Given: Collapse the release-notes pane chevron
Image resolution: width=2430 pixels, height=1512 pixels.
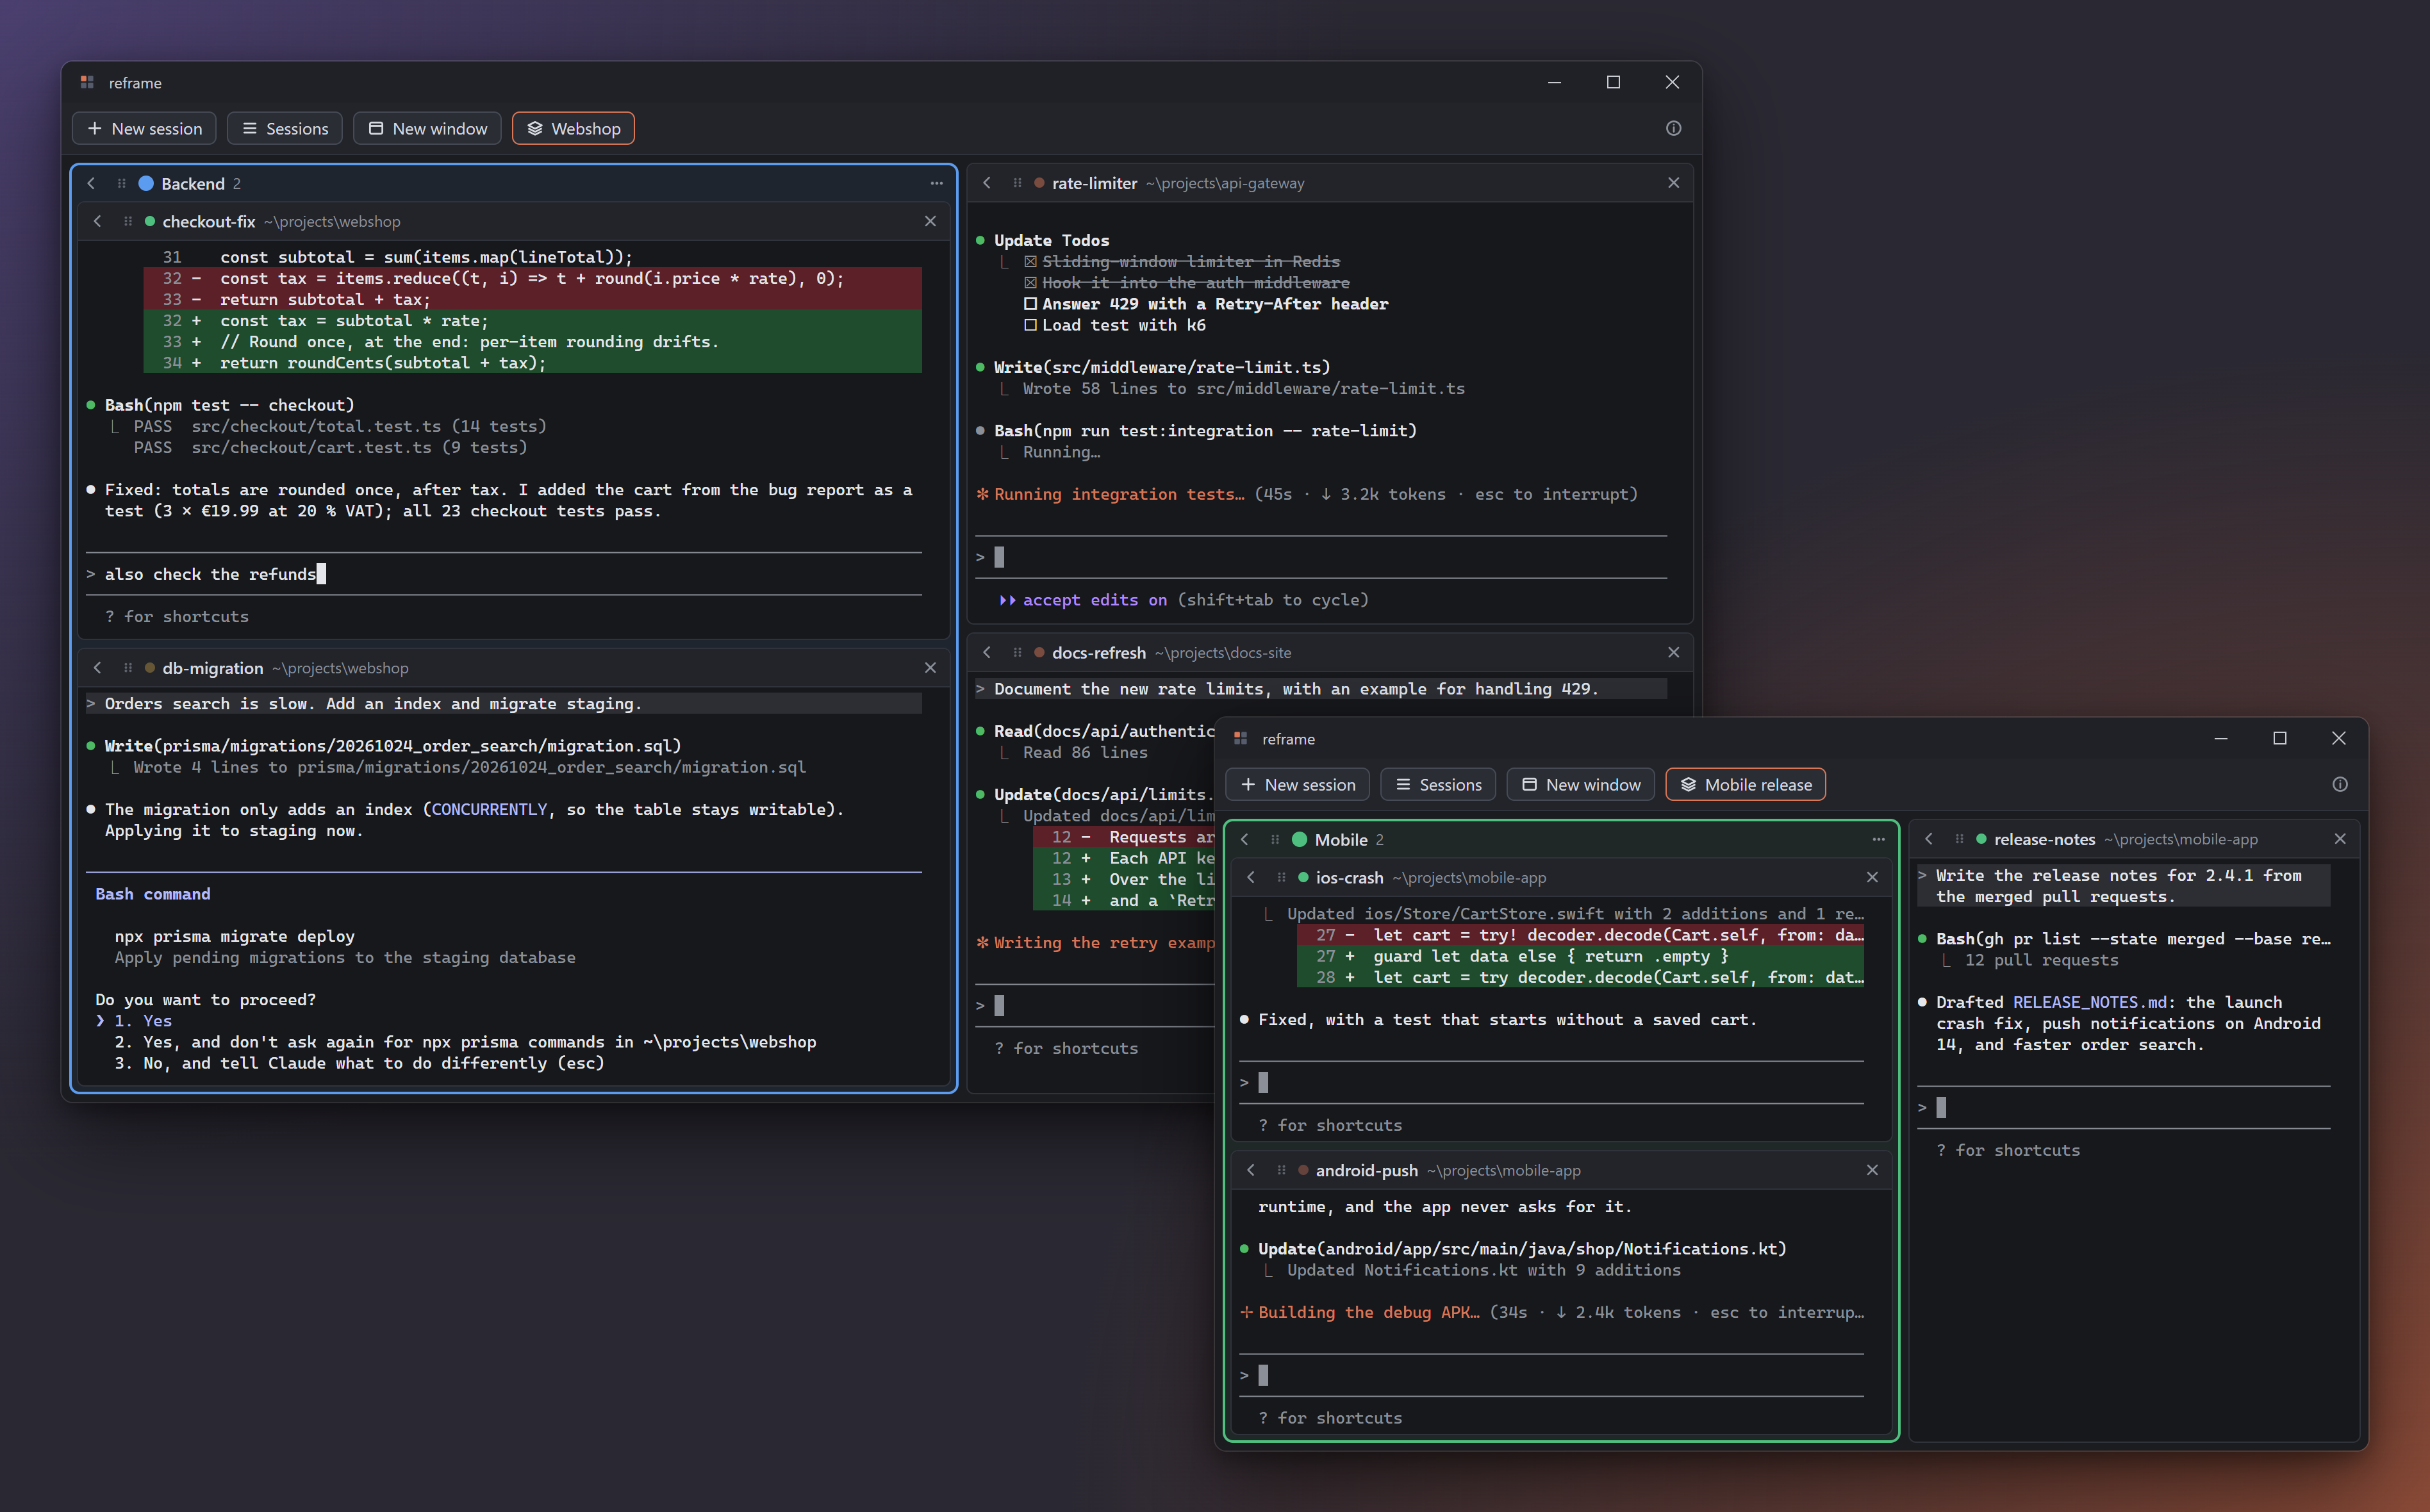Looking at the screenshot, I should point(1929,839).
